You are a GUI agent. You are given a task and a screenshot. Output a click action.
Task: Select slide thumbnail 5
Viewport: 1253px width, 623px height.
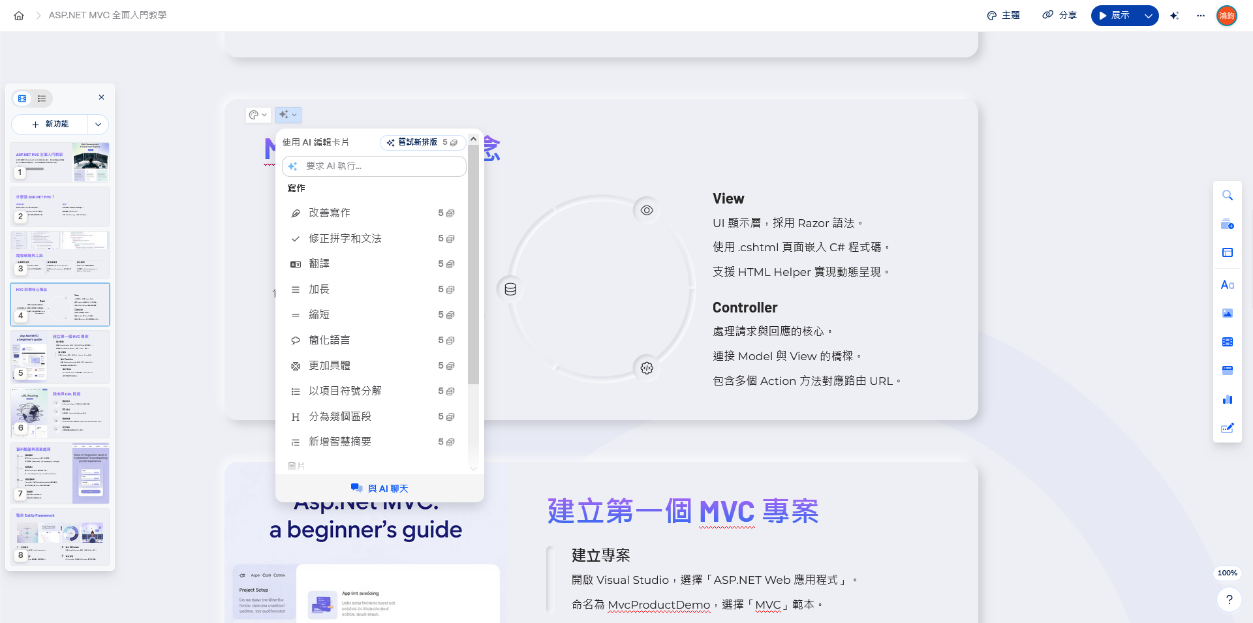point(61,356)
